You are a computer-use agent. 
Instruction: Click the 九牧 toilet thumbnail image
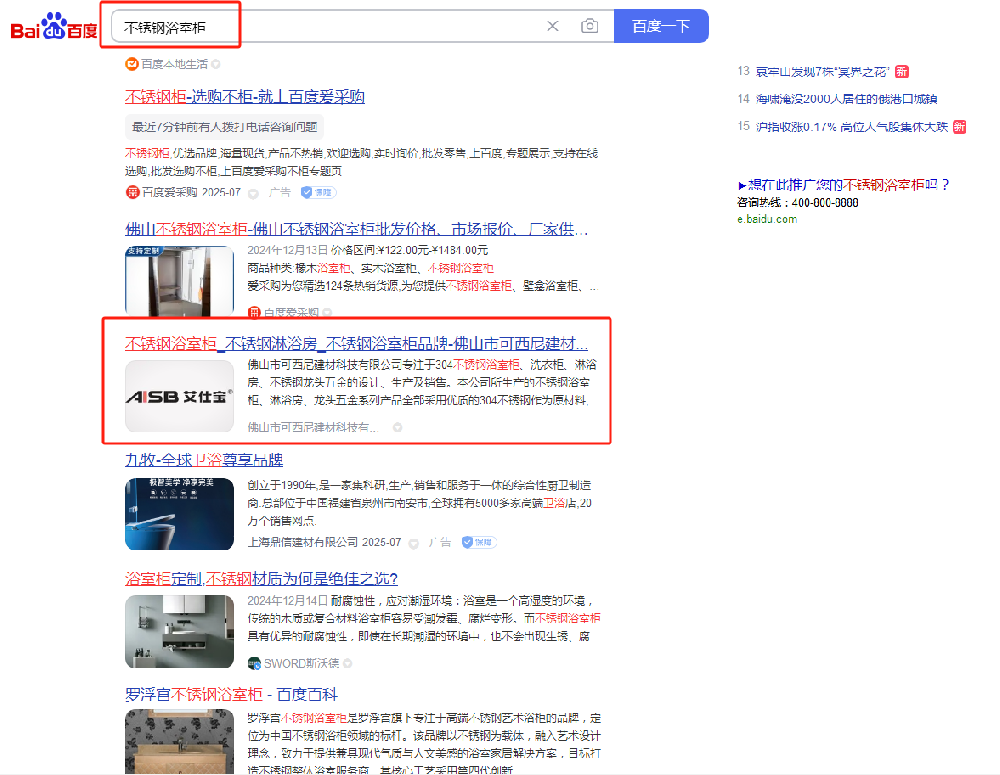(179, 514)
